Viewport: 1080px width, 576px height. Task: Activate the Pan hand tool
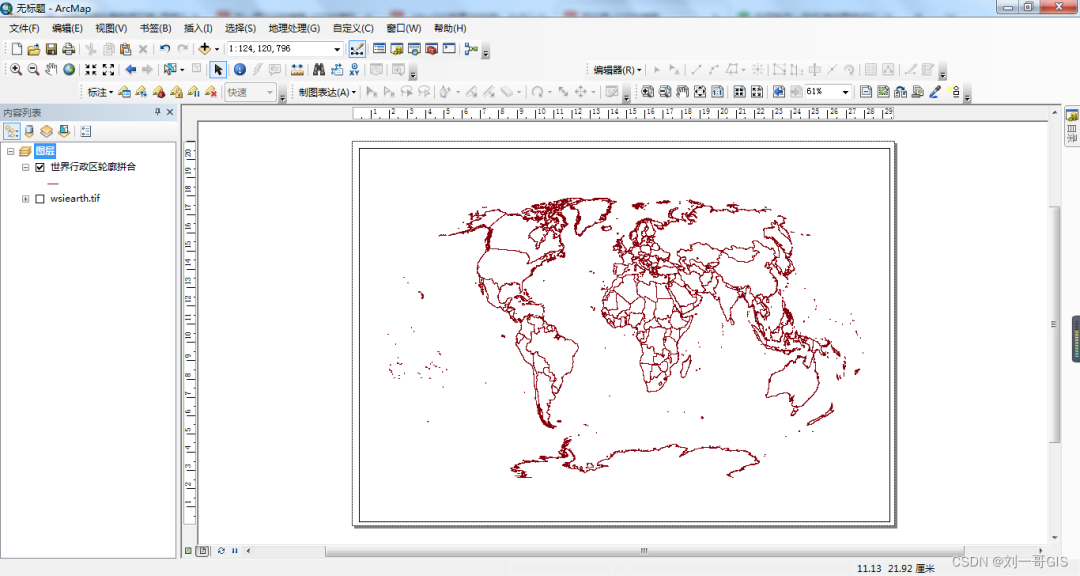point(51,70)
